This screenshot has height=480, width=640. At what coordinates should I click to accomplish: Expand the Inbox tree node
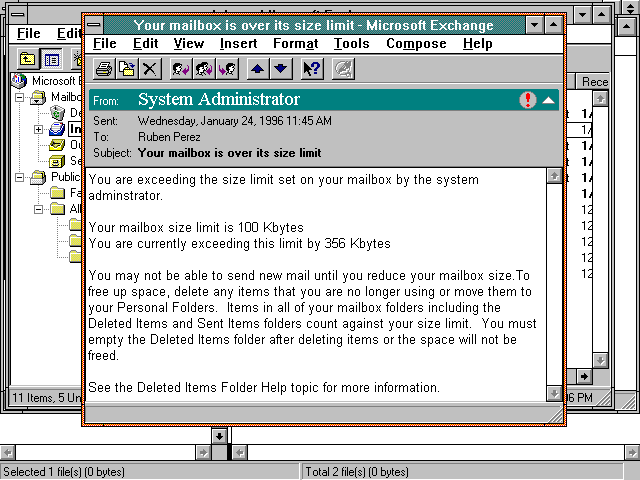point(38,129)
